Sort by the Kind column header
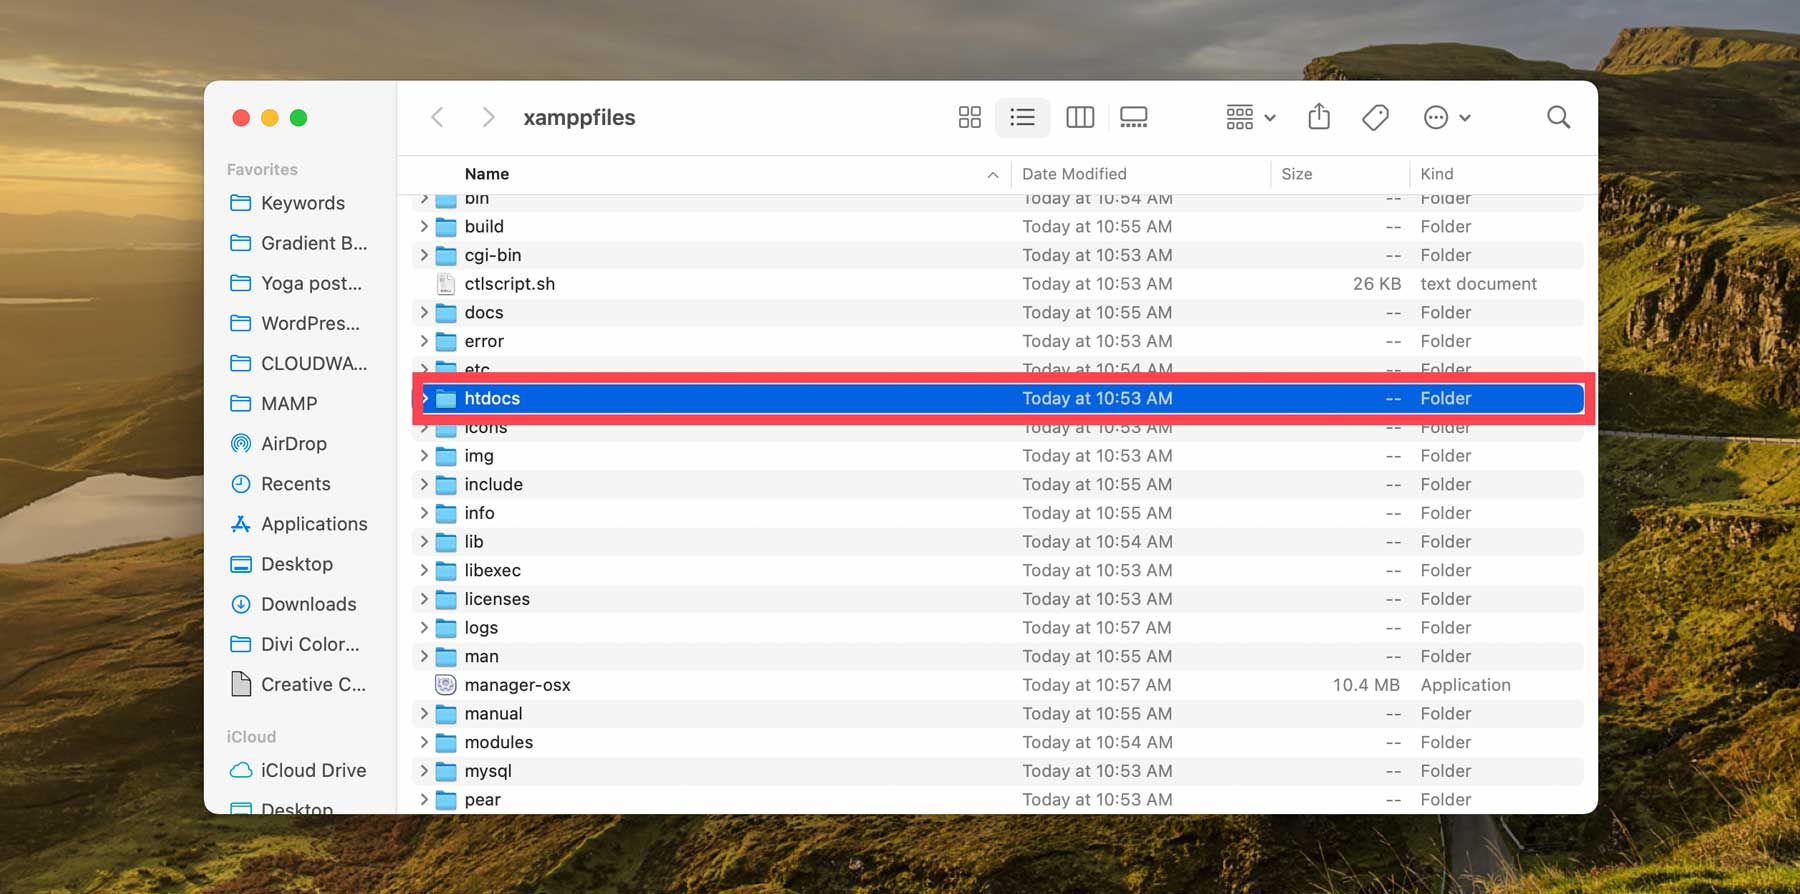The height and width of the screenshot is (894, 1800). (x=1437, y=174)
